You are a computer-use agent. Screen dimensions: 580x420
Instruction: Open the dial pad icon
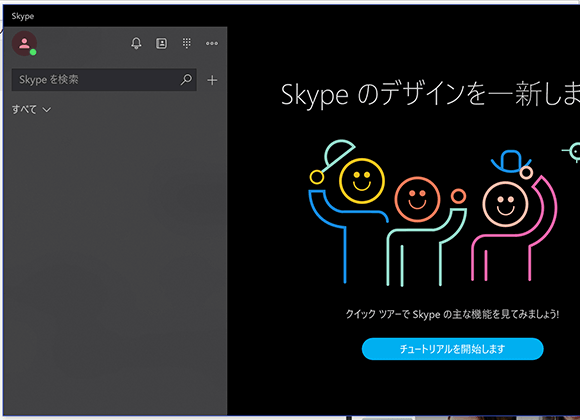pyautogui.click(x=187, y=43)
